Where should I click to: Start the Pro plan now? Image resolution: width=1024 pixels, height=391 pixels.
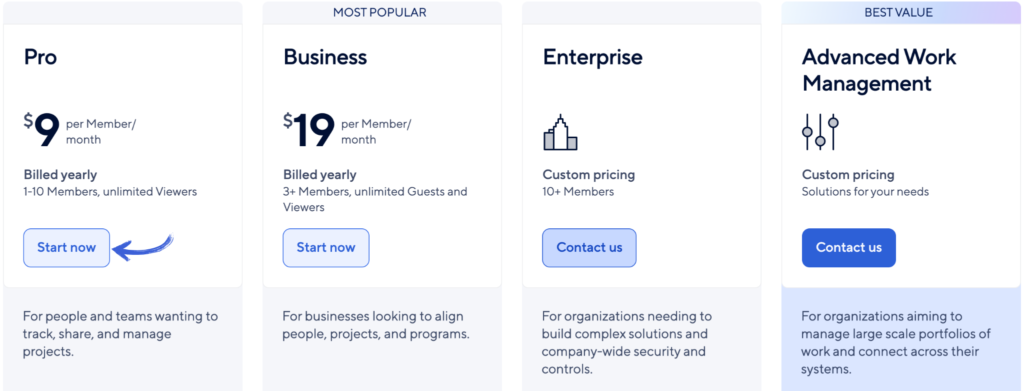[67, 247]
